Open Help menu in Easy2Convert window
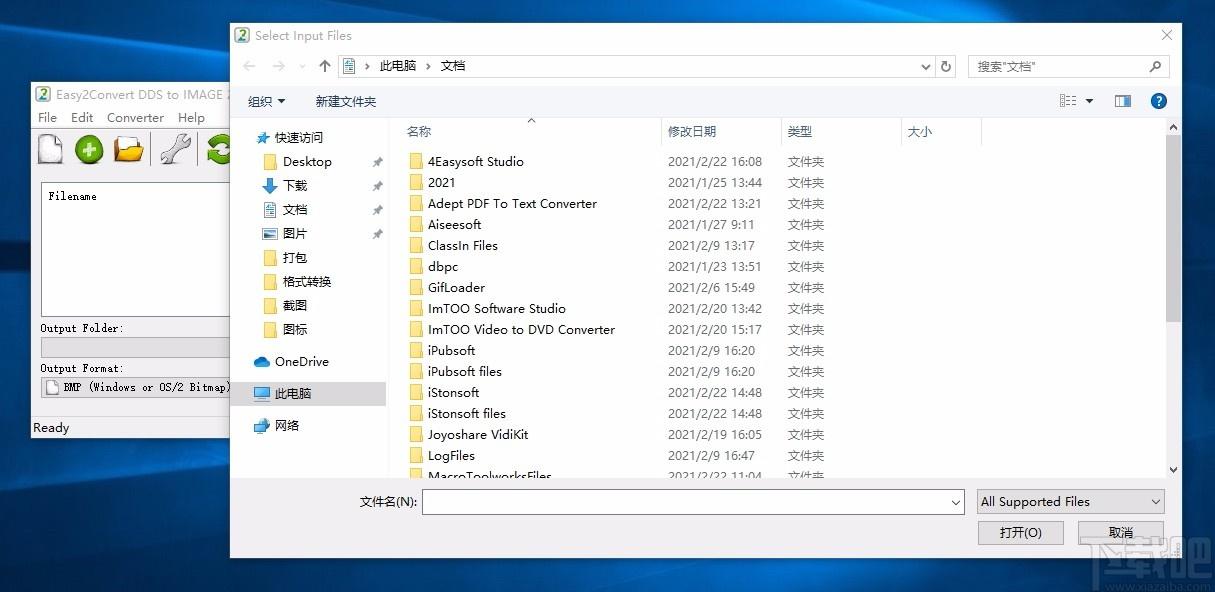This screenshot has width=1215, height=592. point(191,117)
